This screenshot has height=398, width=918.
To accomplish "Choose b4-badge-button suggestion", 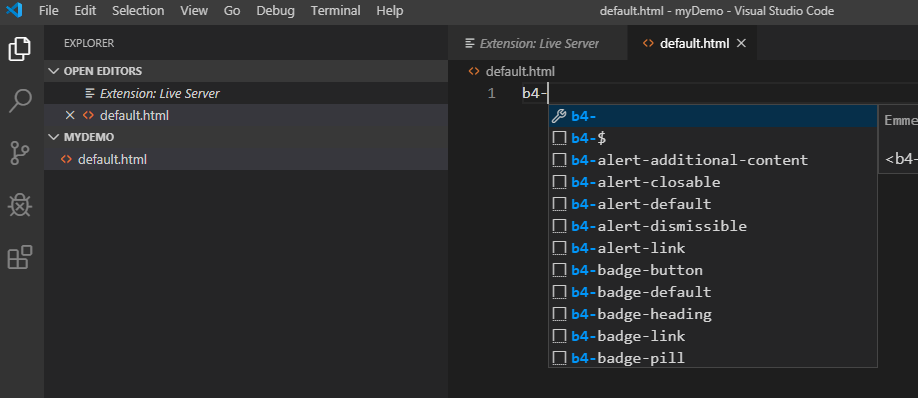I will pyautogui.click(x=713, y=270).
